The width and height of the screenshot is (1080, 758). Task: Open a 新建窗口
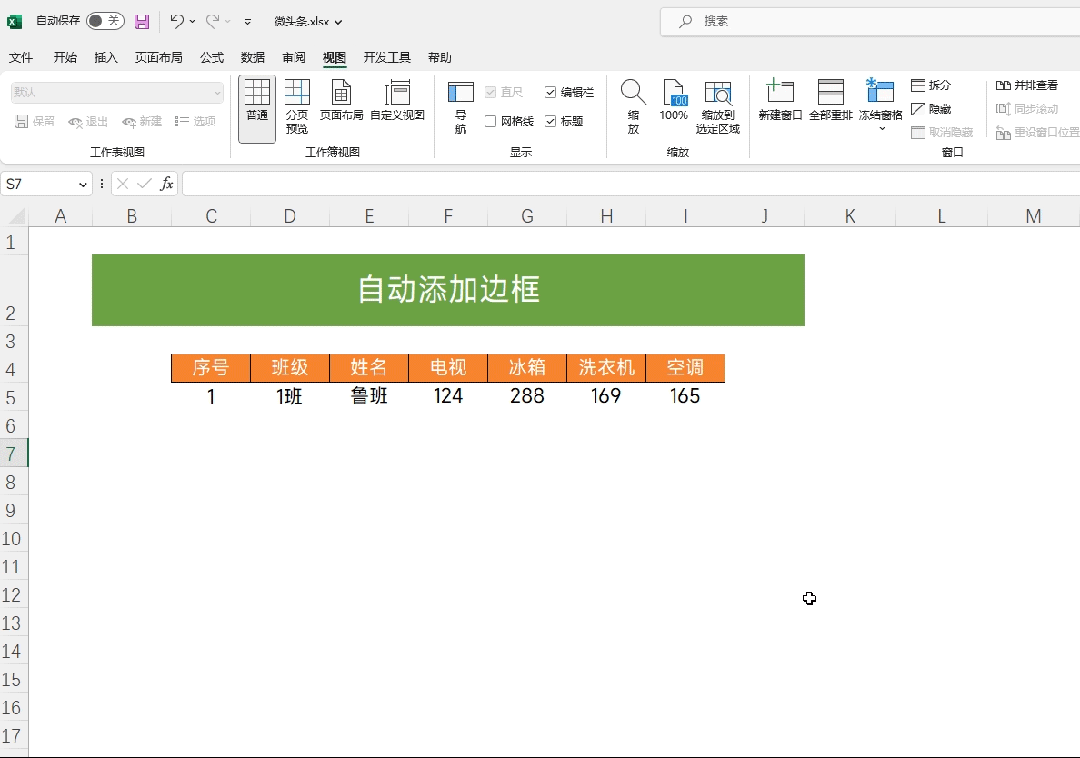click(780, 101)
